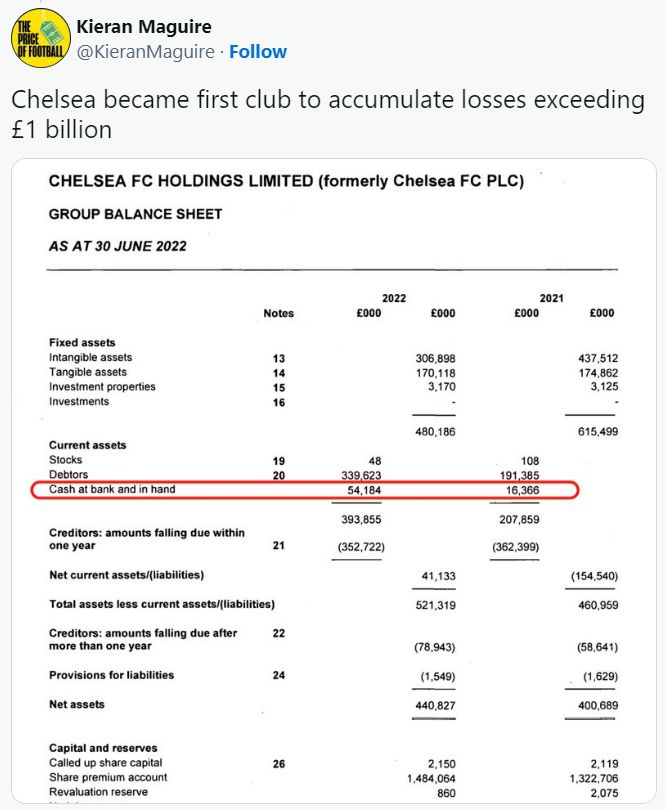The width and height of the screenshot is (666, 809).
Task: Click the Price of Football profile avatar
Action: (39, 39)
